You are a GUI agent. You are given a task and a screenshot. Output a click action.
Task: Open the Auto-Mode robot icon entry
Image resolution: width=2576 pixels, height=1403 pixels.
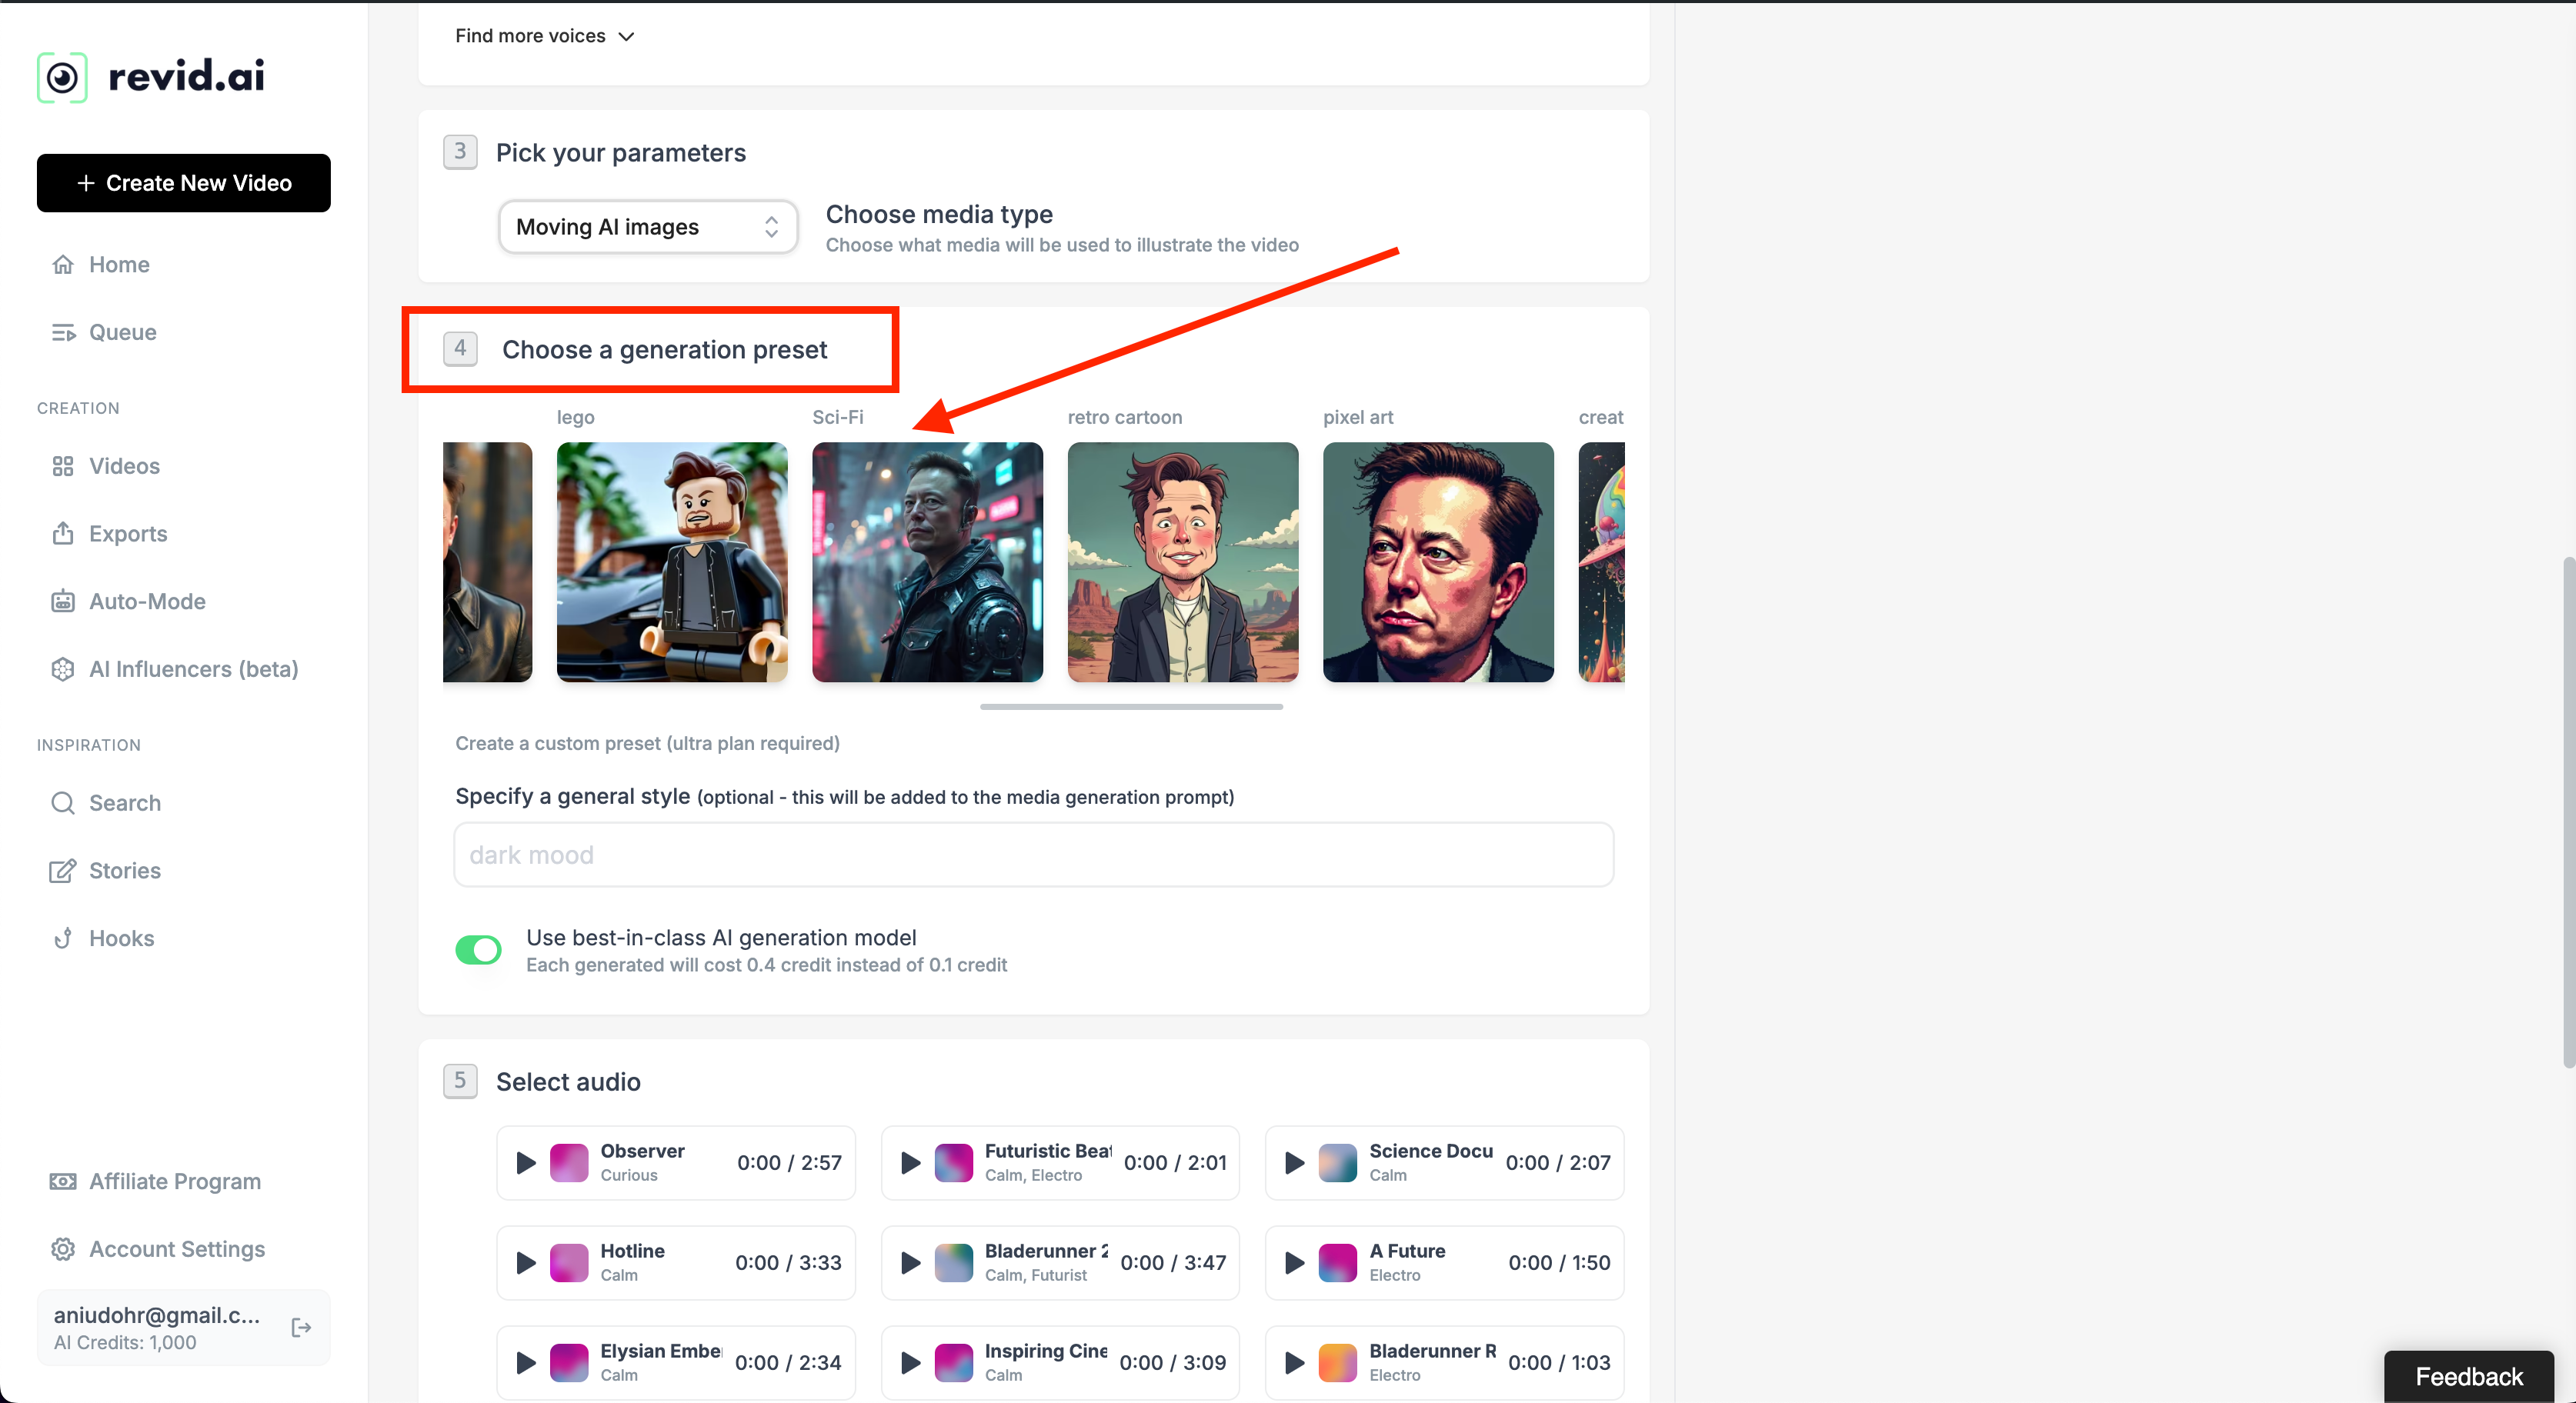click(x=63, y=601)
